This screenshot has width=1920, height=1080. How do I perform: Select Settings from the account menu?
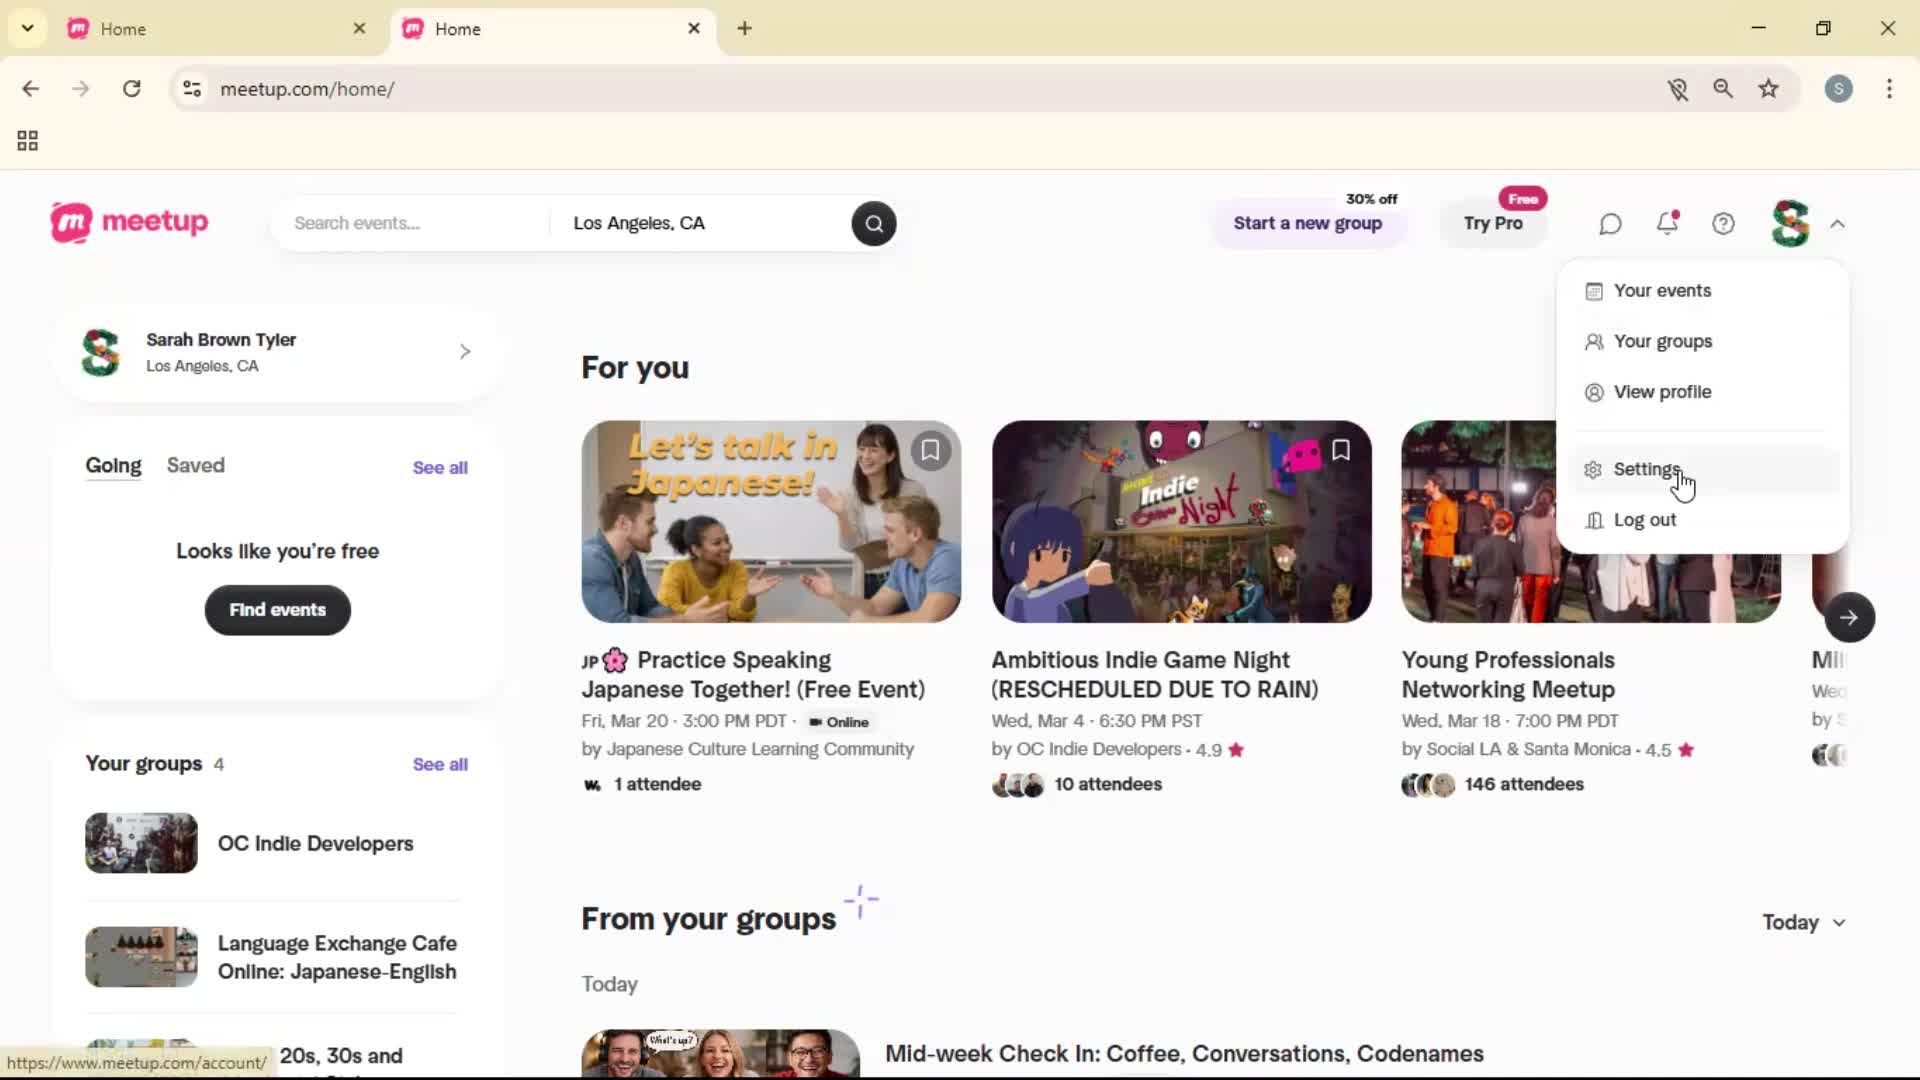(1644, 469)
